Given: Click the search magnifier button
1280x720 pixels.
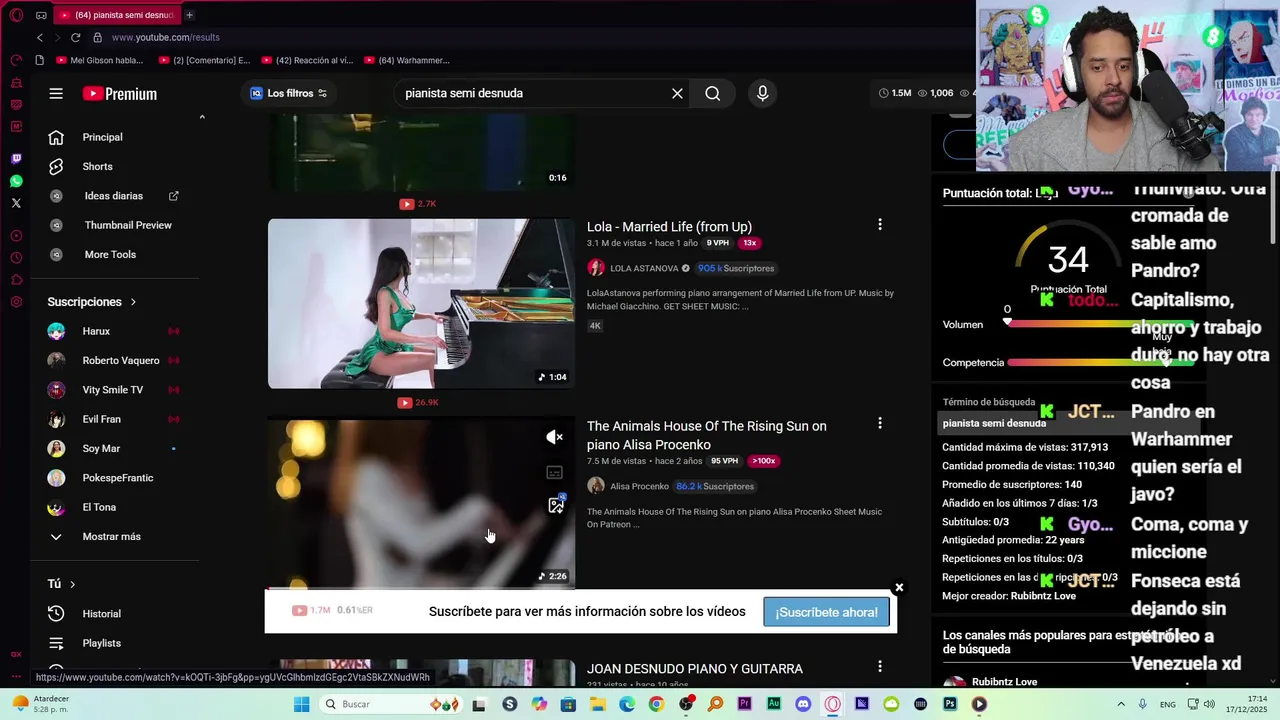Looking at the screenshot, I should [x=712, y=93].
